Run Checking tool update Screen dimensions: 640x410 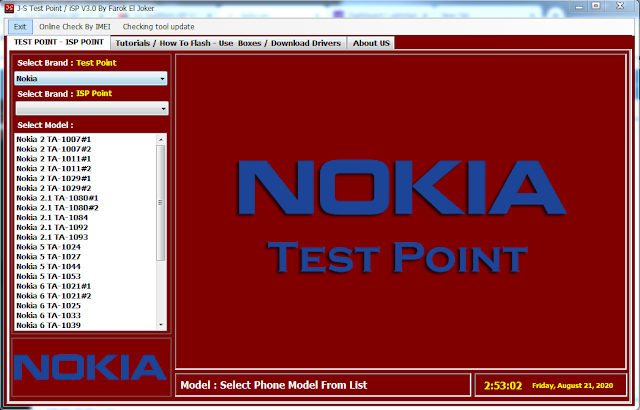[x=158, y=27]
